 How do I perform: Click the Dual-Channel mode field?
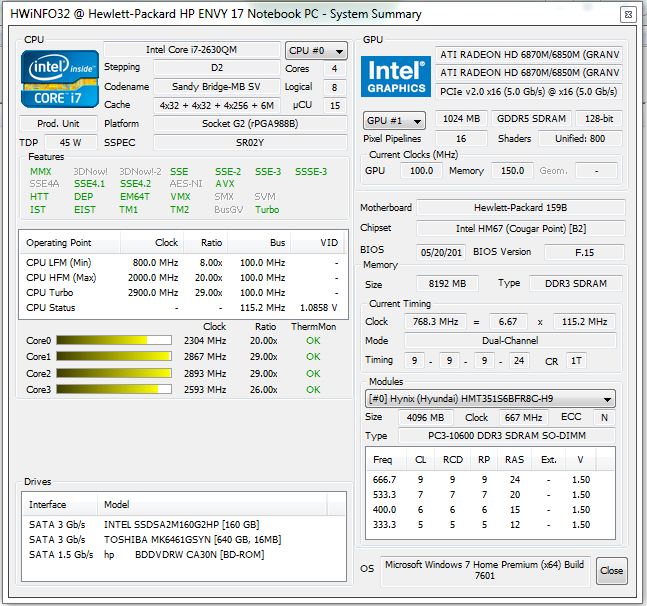(x=510, y=340)
